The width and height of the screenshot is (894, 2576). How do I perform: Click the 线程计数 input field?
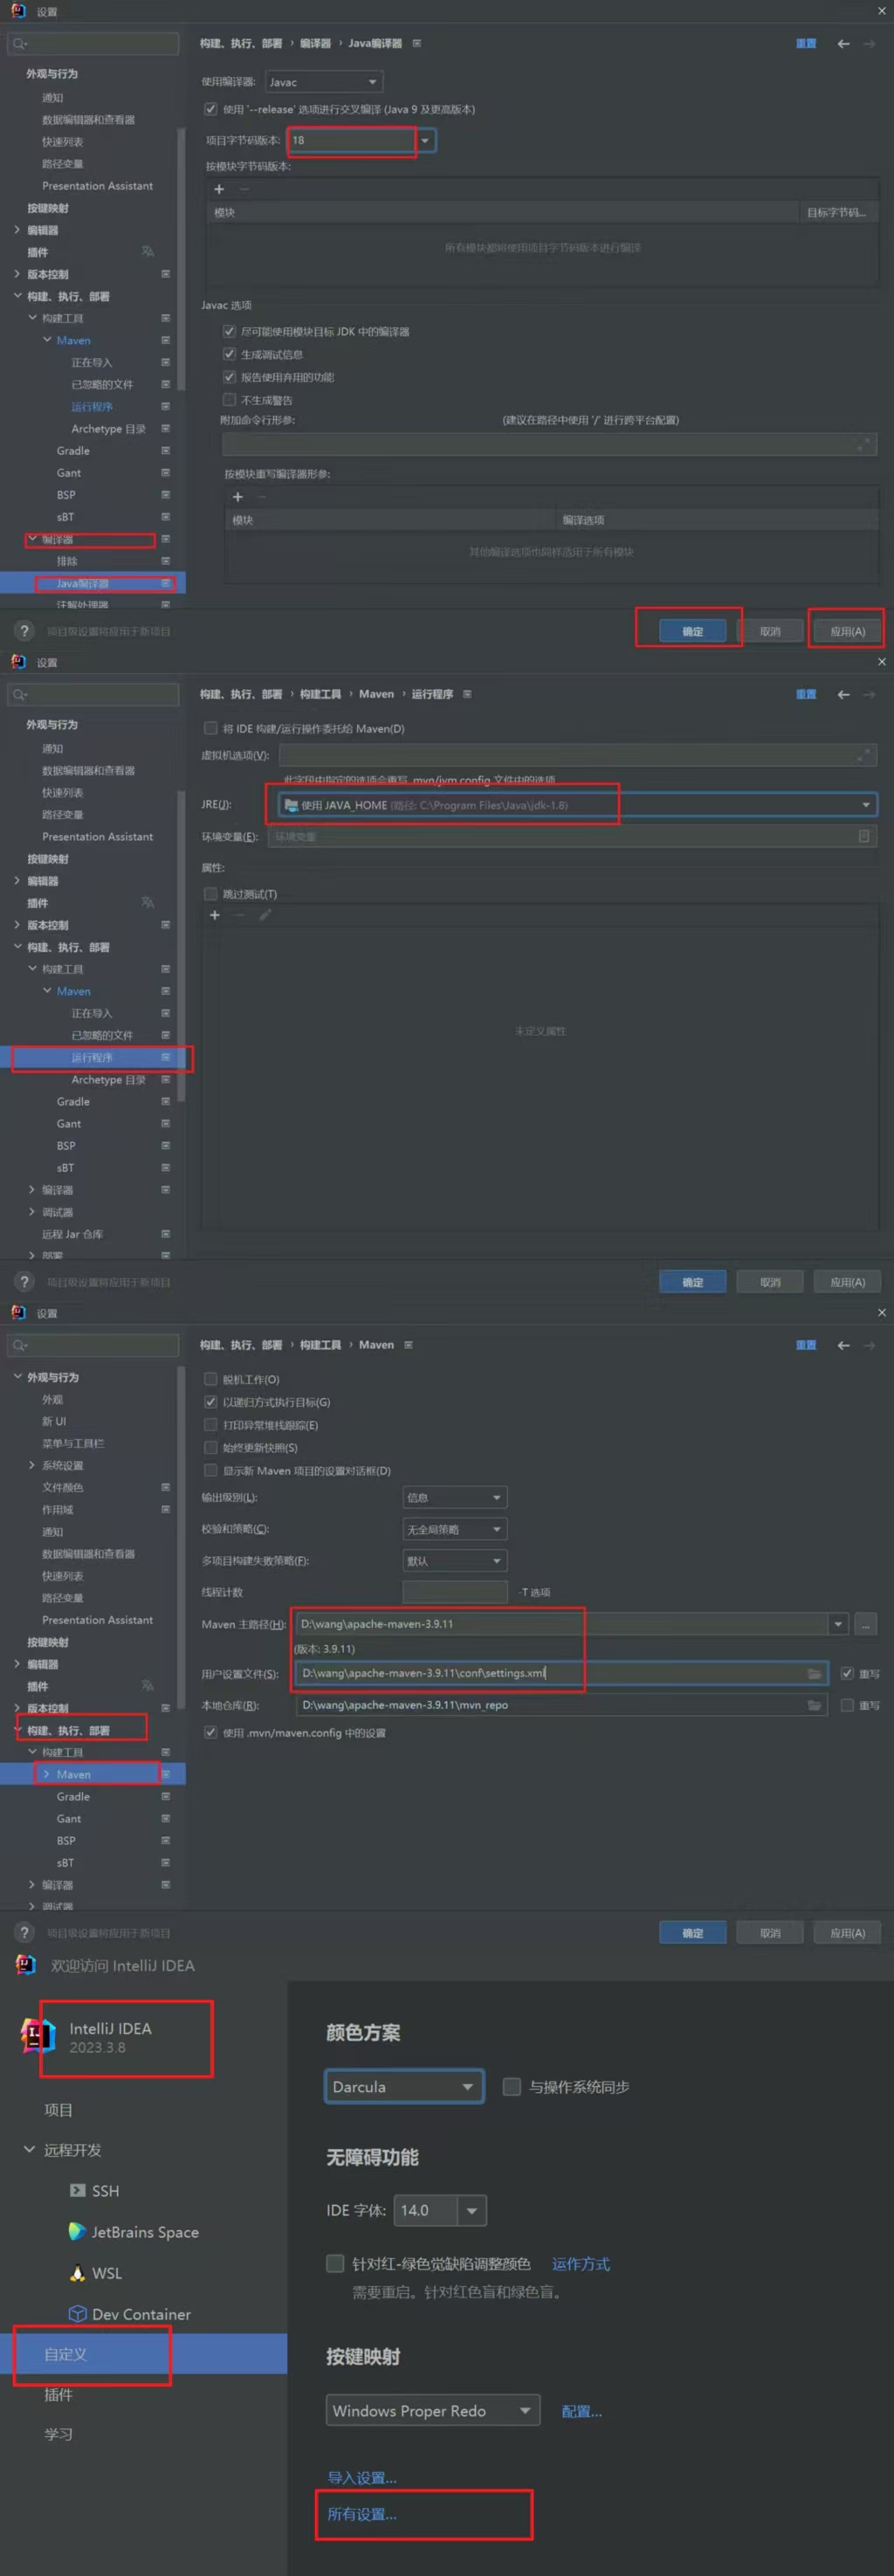[x=455, y=1592]
